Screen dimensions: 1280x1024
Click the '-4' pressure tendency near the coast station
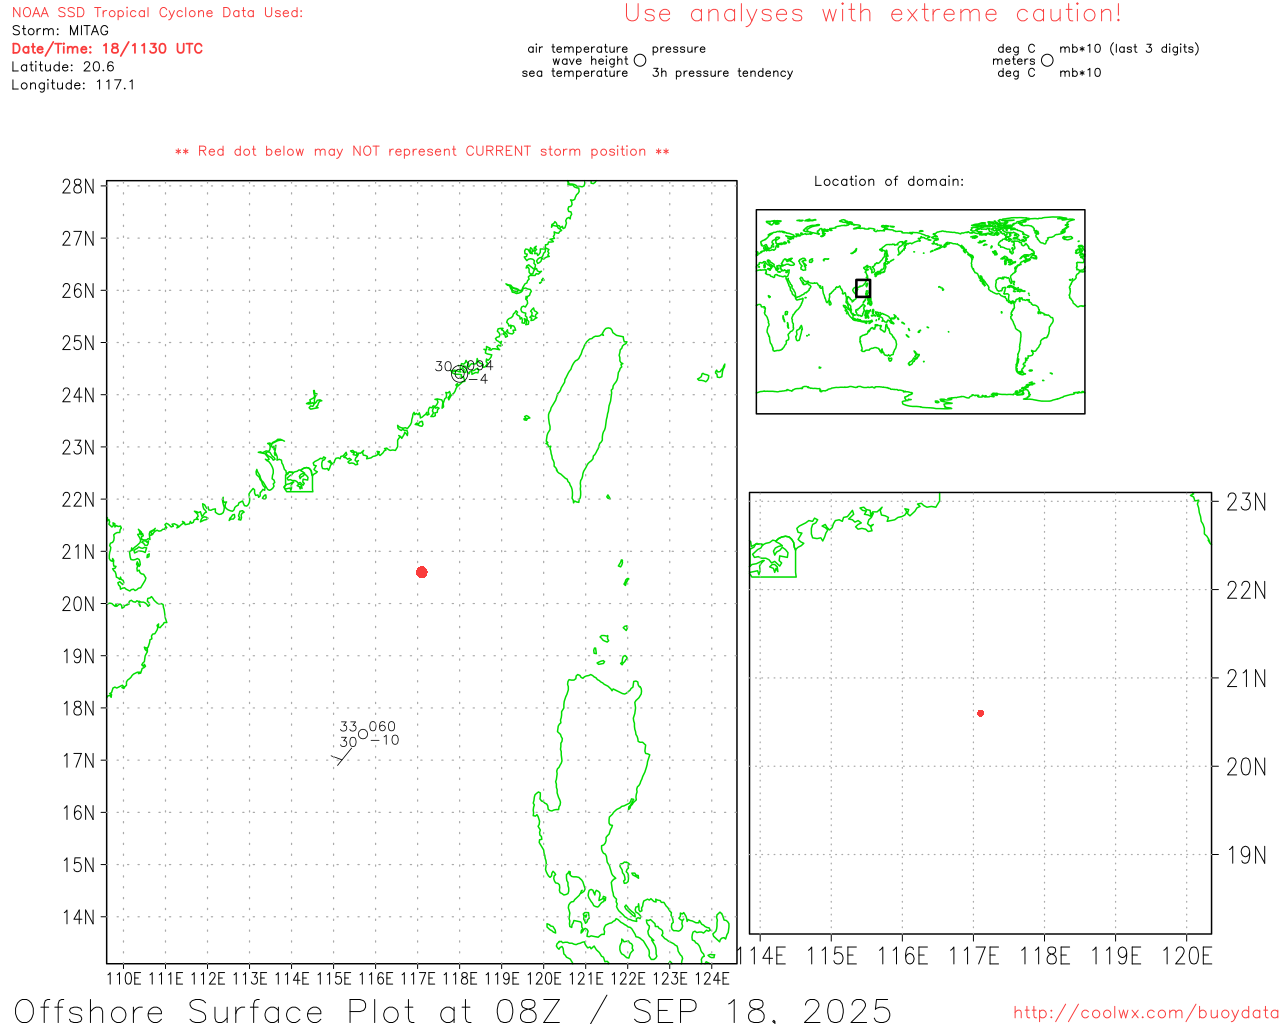[478, 379]
